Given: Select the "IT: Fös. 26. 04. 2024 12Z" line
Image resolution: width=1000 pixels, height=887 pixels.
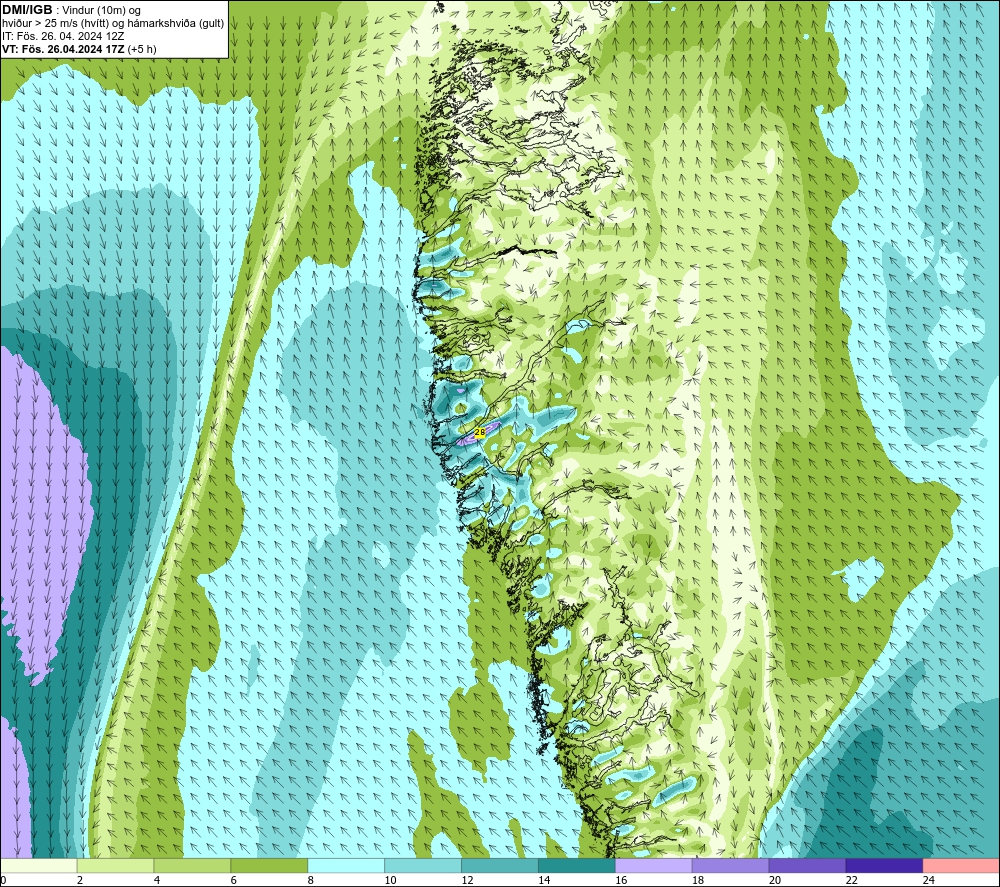Looking at the screenshot, I should (x=63, y=36).
